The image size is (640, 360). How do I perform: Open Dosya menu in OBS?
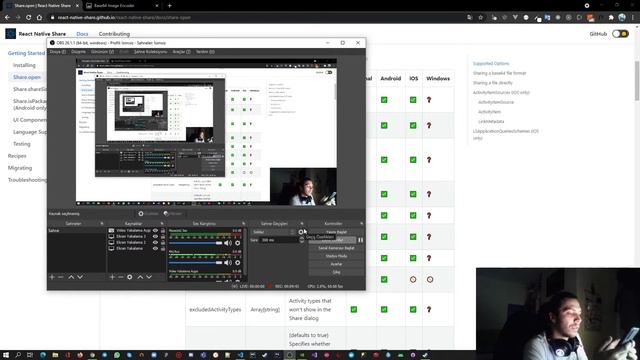point(58,52)
